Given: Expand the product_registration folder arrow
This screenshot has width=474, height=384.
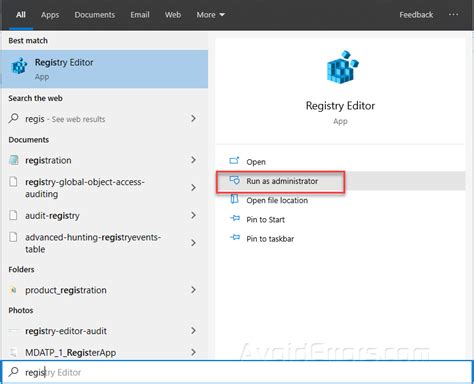Looking at the screenshot, I should pyautogui.click(x=193, y=290).
